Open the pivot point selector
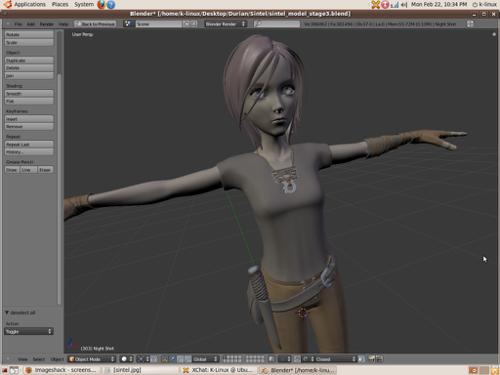Viewport: 500px width, 375px height. click(143, 359)
